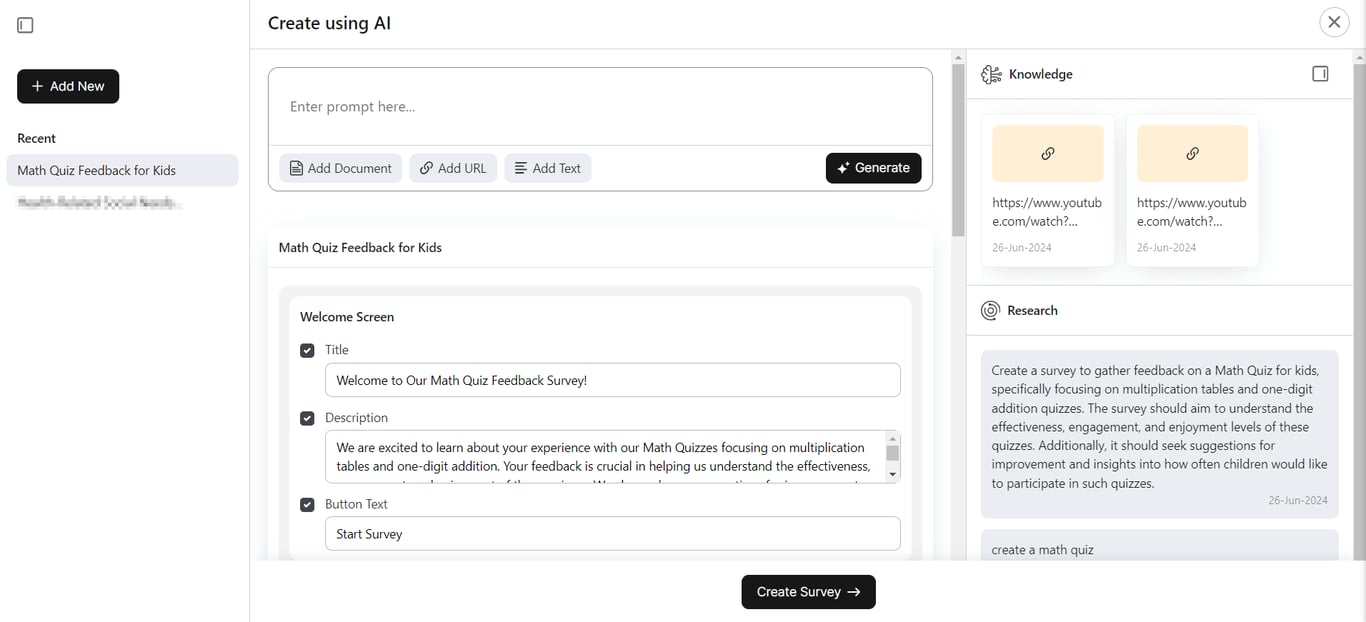Click Add Document button

point(340,168)
